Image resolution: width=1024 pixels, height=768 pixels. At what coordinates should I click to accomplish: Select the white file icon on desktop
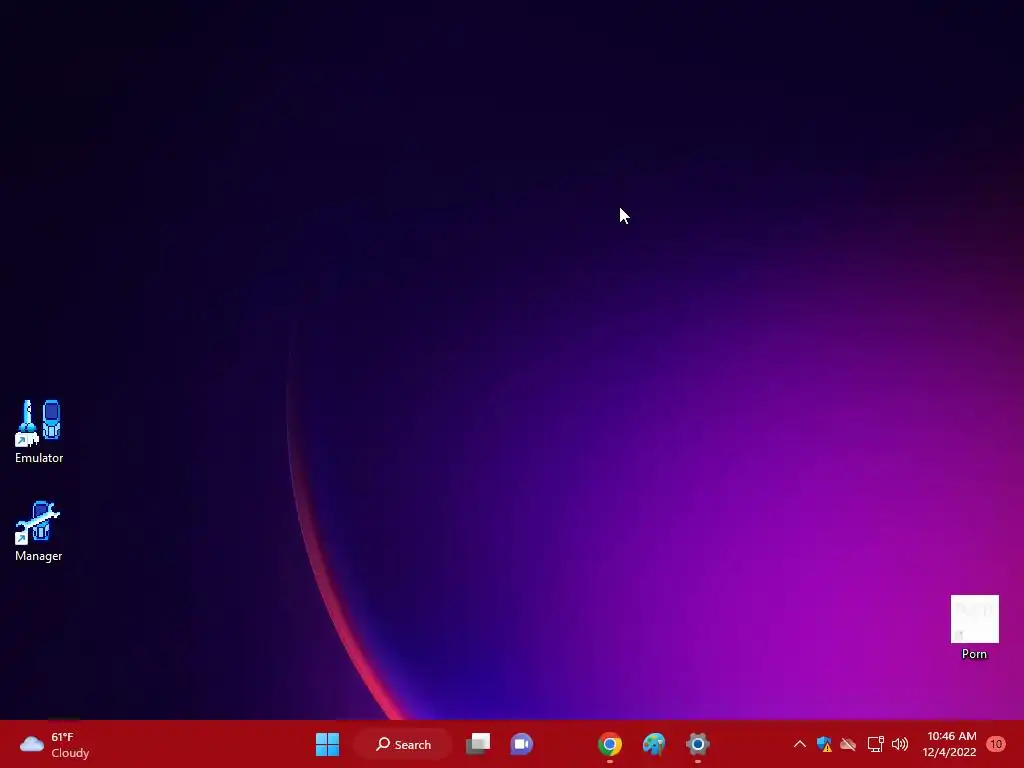tap(974, 627)
